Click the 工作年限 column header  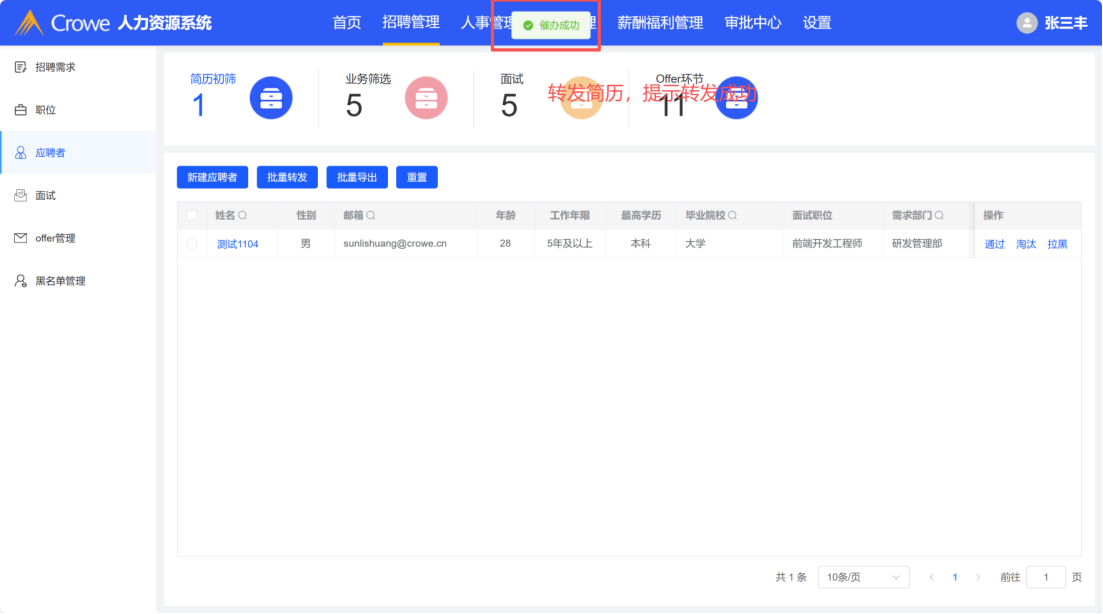click(570, 215)
